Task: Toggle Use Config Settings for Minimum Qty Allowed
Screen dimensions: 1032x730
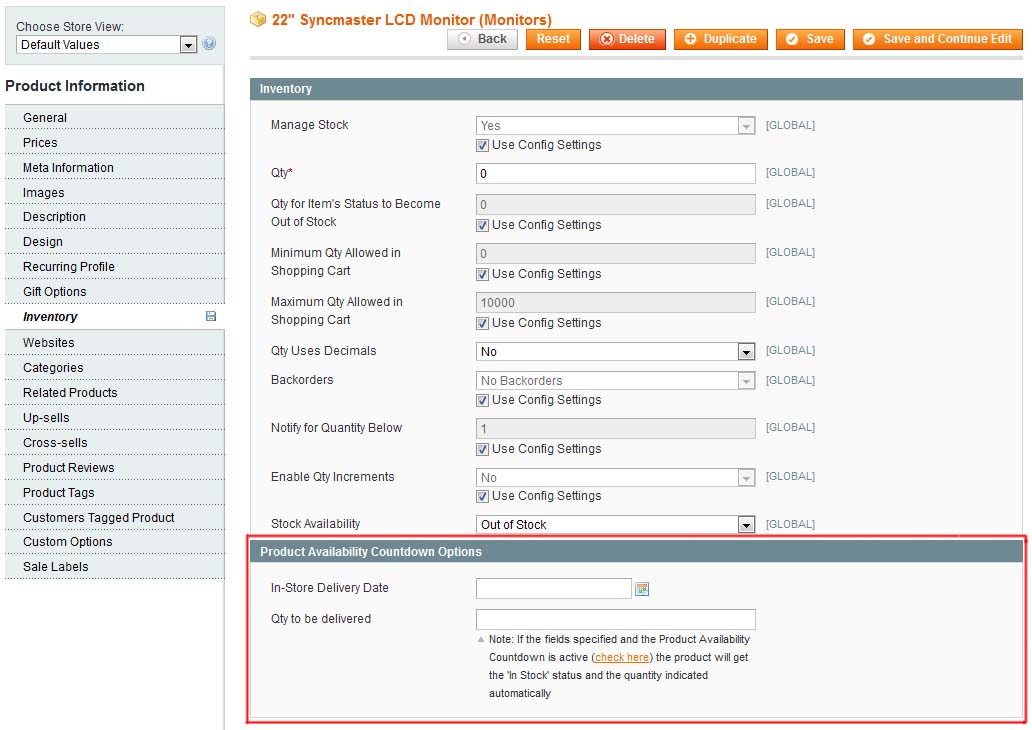Action: click(482, 274)
